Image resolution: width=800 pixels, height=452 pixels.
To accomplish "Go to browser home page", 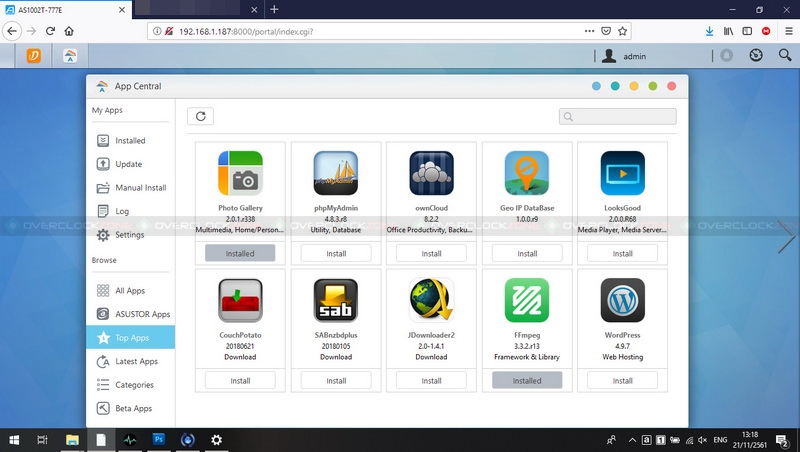I will coord(69,31).
